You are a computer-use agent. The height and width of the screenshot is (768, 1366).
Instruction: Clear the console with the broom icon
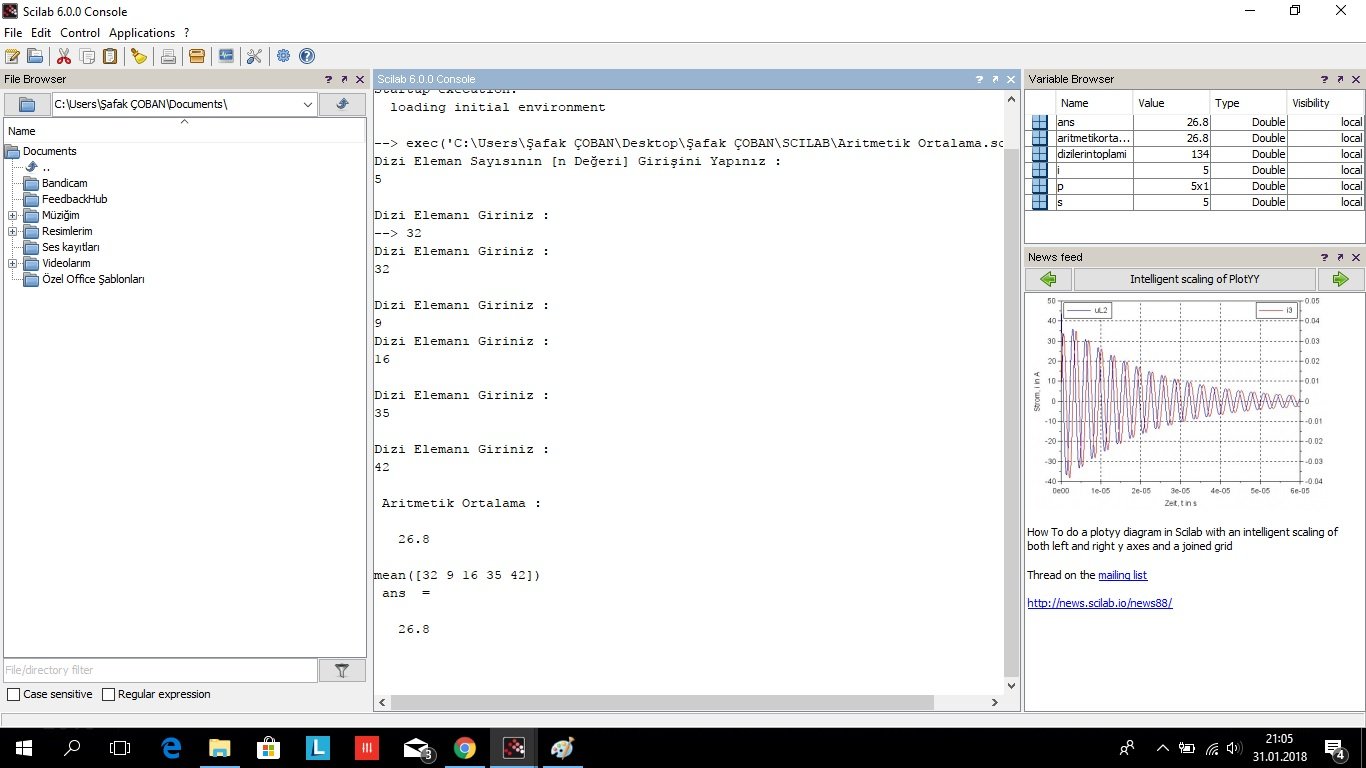tap(139, 56)
